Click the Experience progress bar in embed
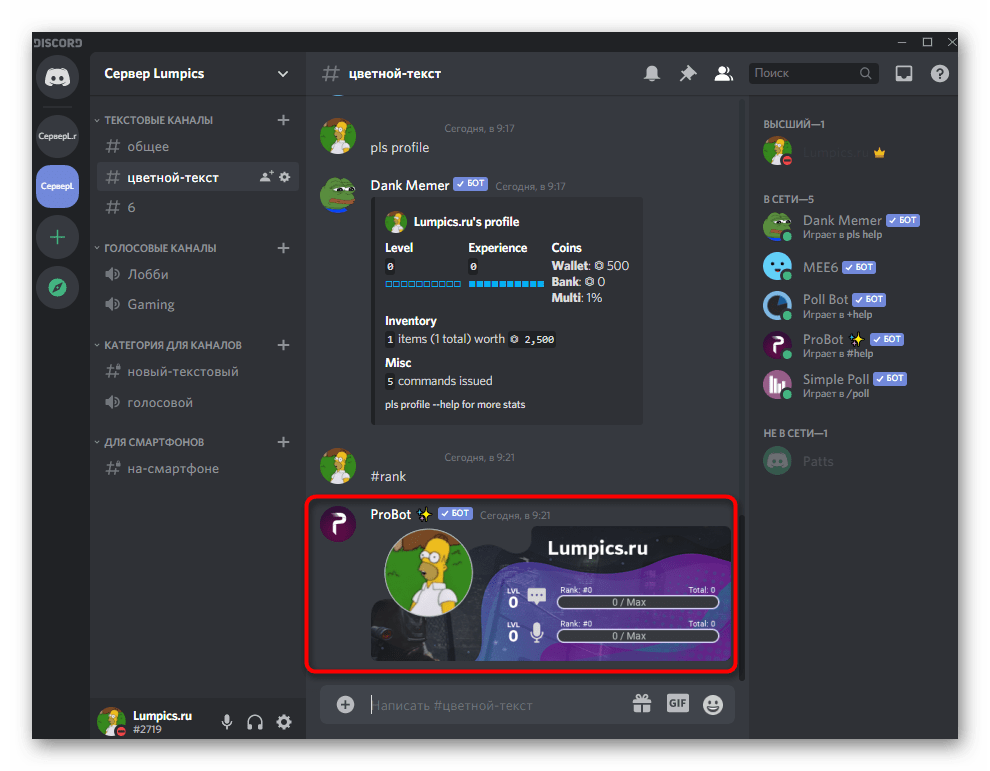This screenshot has width=990, height=771. coord(506,284)
